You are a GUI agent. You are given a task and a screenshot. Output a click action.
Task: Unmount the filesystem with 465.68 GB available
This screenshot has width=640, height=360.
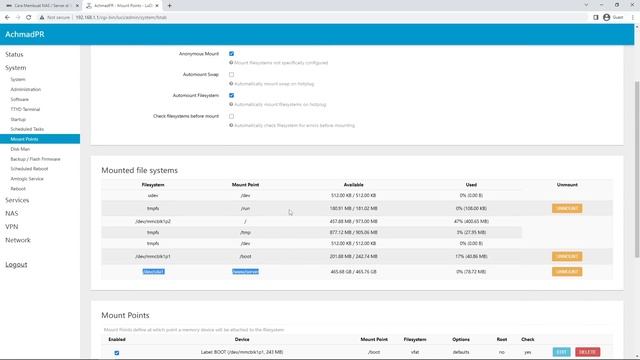click(x=567, y=272)
